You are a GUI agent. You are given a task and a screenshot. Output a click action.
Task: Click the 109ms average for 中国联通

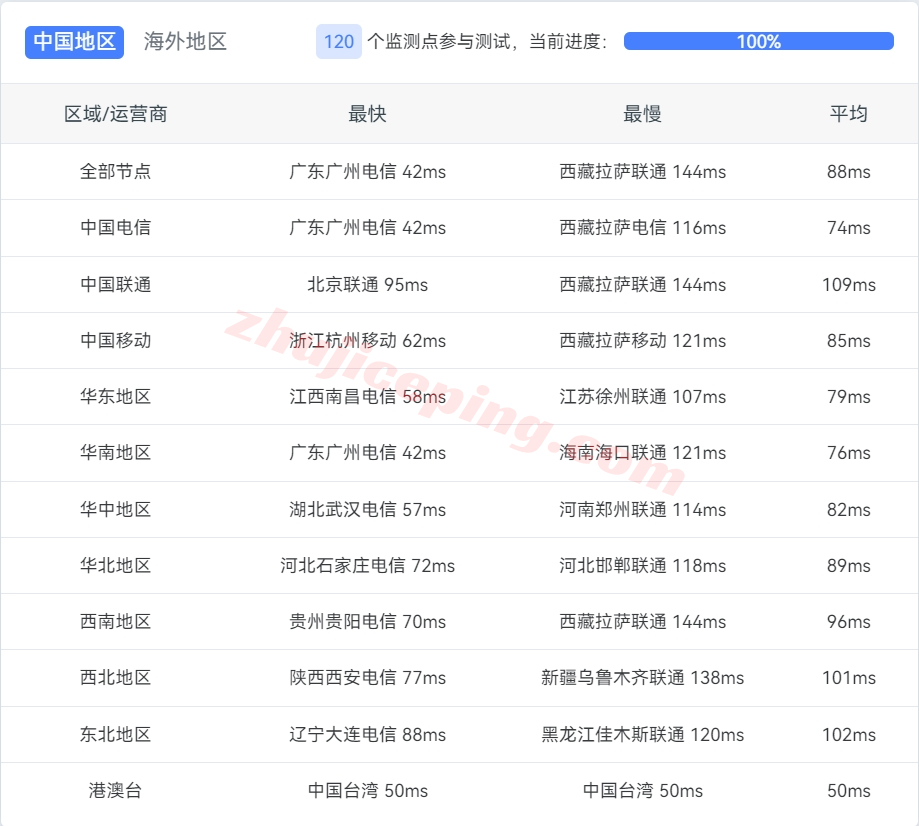pyautogui.click(x=849, y=284)
